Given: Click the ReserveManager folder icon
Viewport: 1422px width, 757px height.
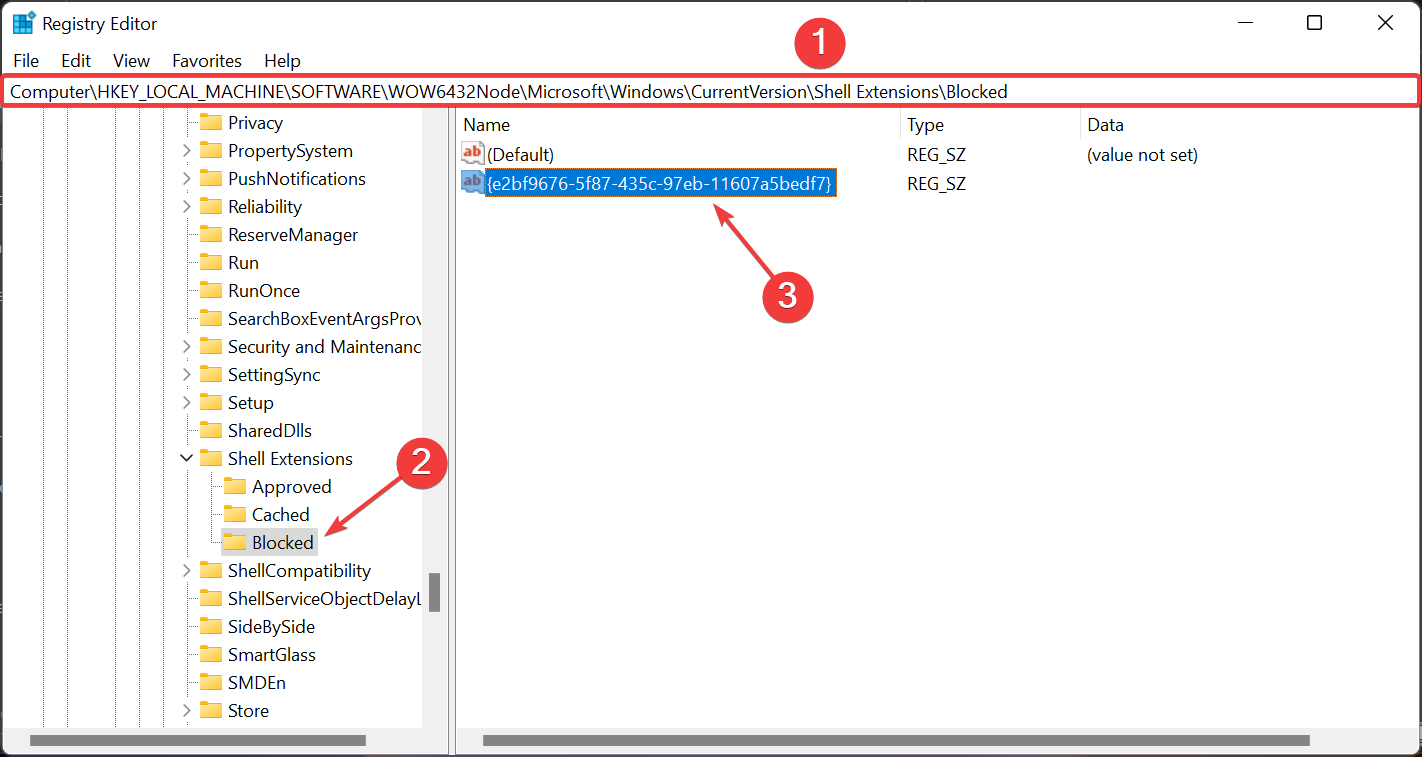Looking at the screenshot, I should 210,235.
